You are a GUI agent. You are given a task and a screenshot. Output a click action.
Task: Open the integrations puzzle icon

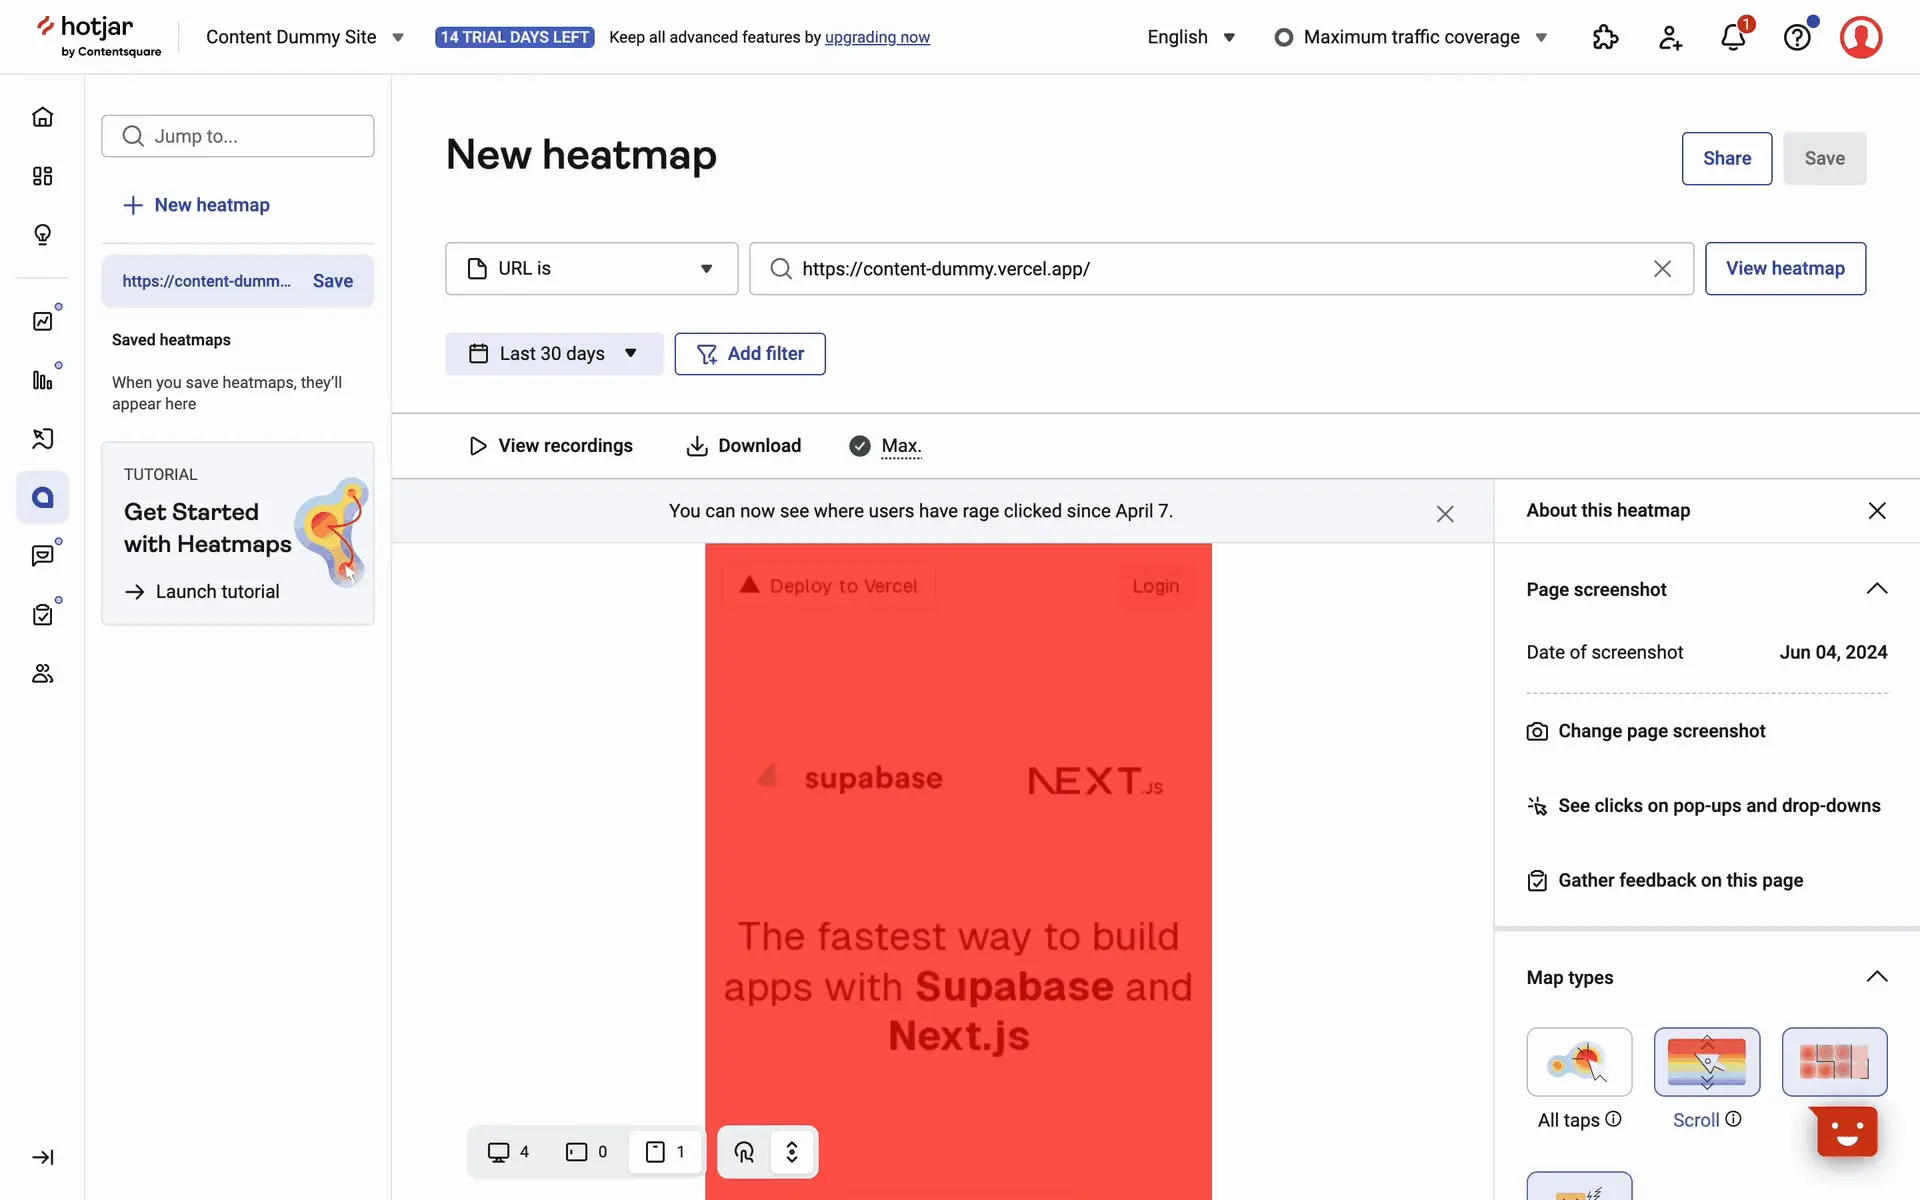pos(1605,38)
